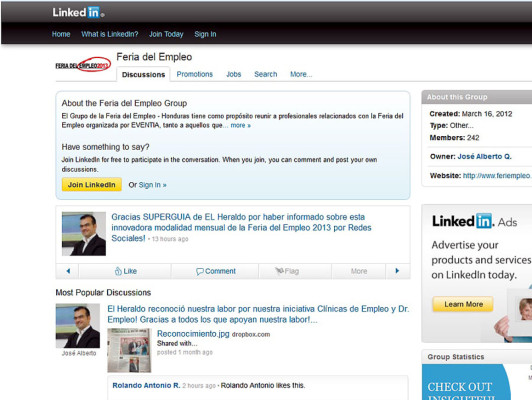Open the Reconocimiento.jpg newspaper thumbnail

[x=129, y=350]
